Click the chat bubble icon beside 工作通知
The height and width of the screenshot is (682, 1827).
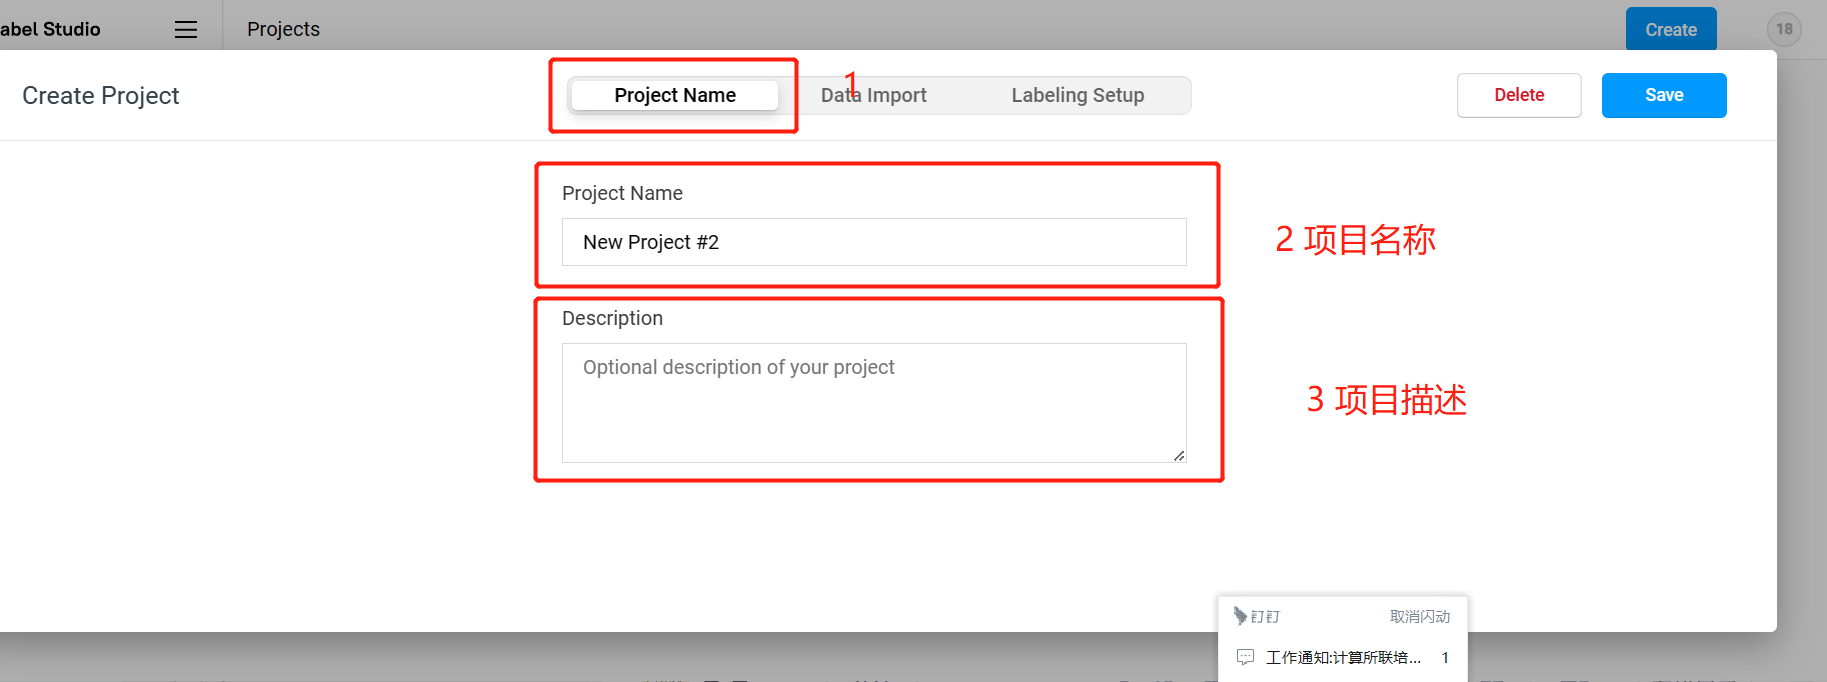(x=1245, y=657)
